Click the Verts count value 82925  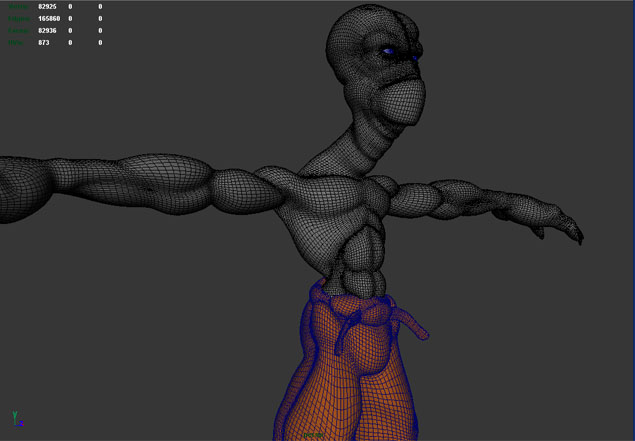tap(47, 7)
